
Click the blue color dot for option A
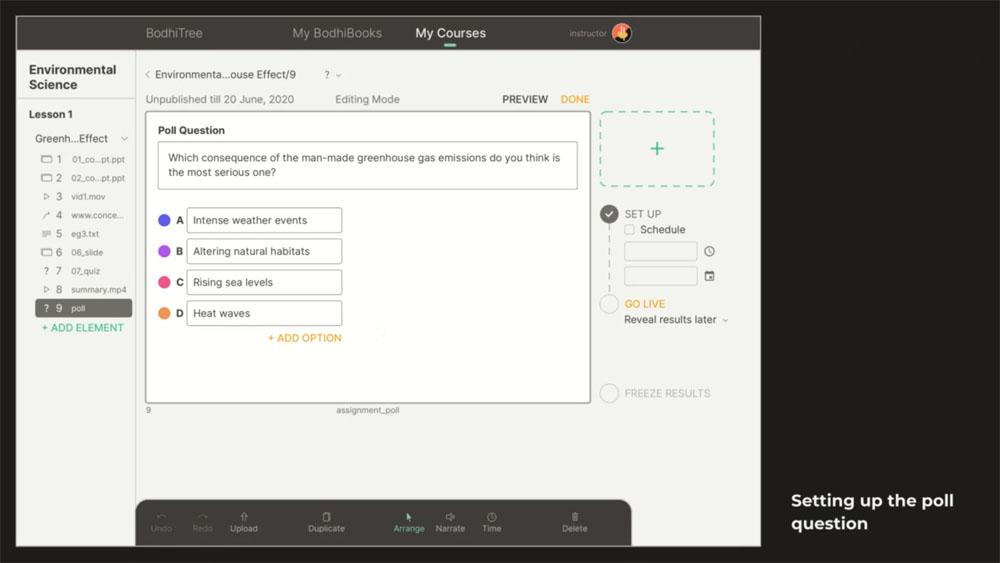coord(164,220)
